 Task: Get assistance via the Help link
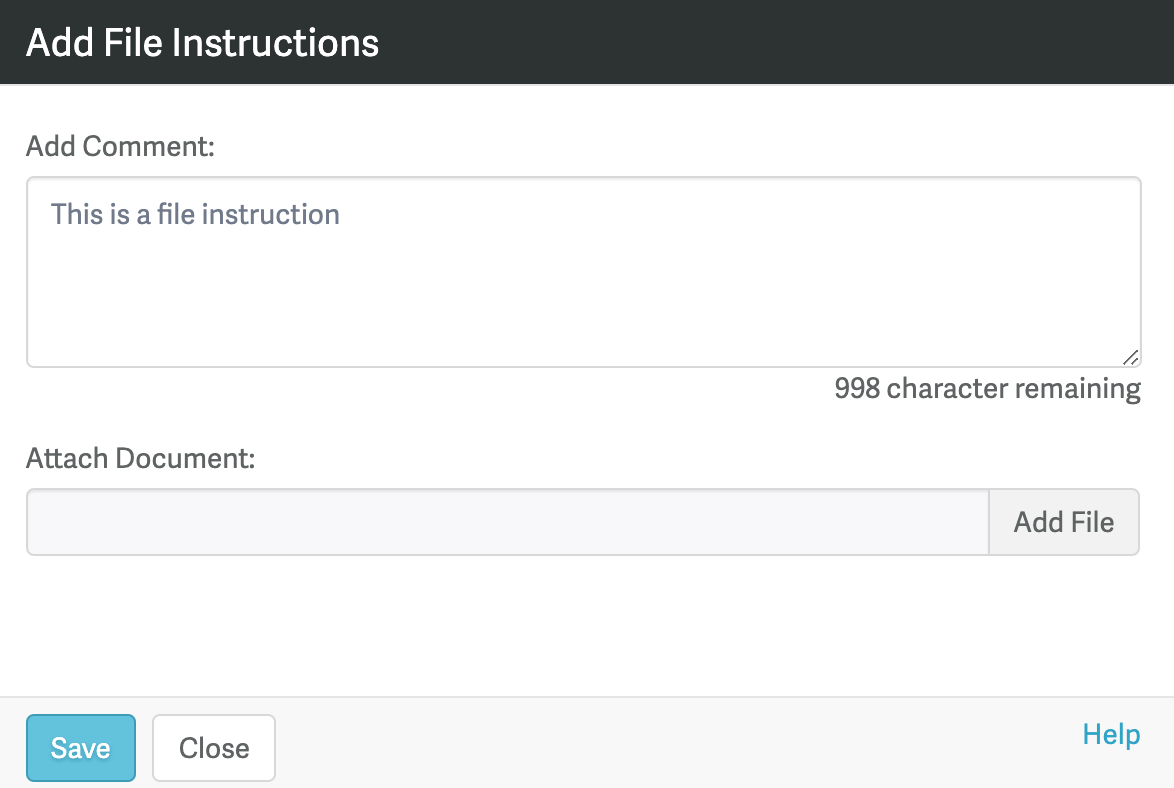[x=1111, y=735]
